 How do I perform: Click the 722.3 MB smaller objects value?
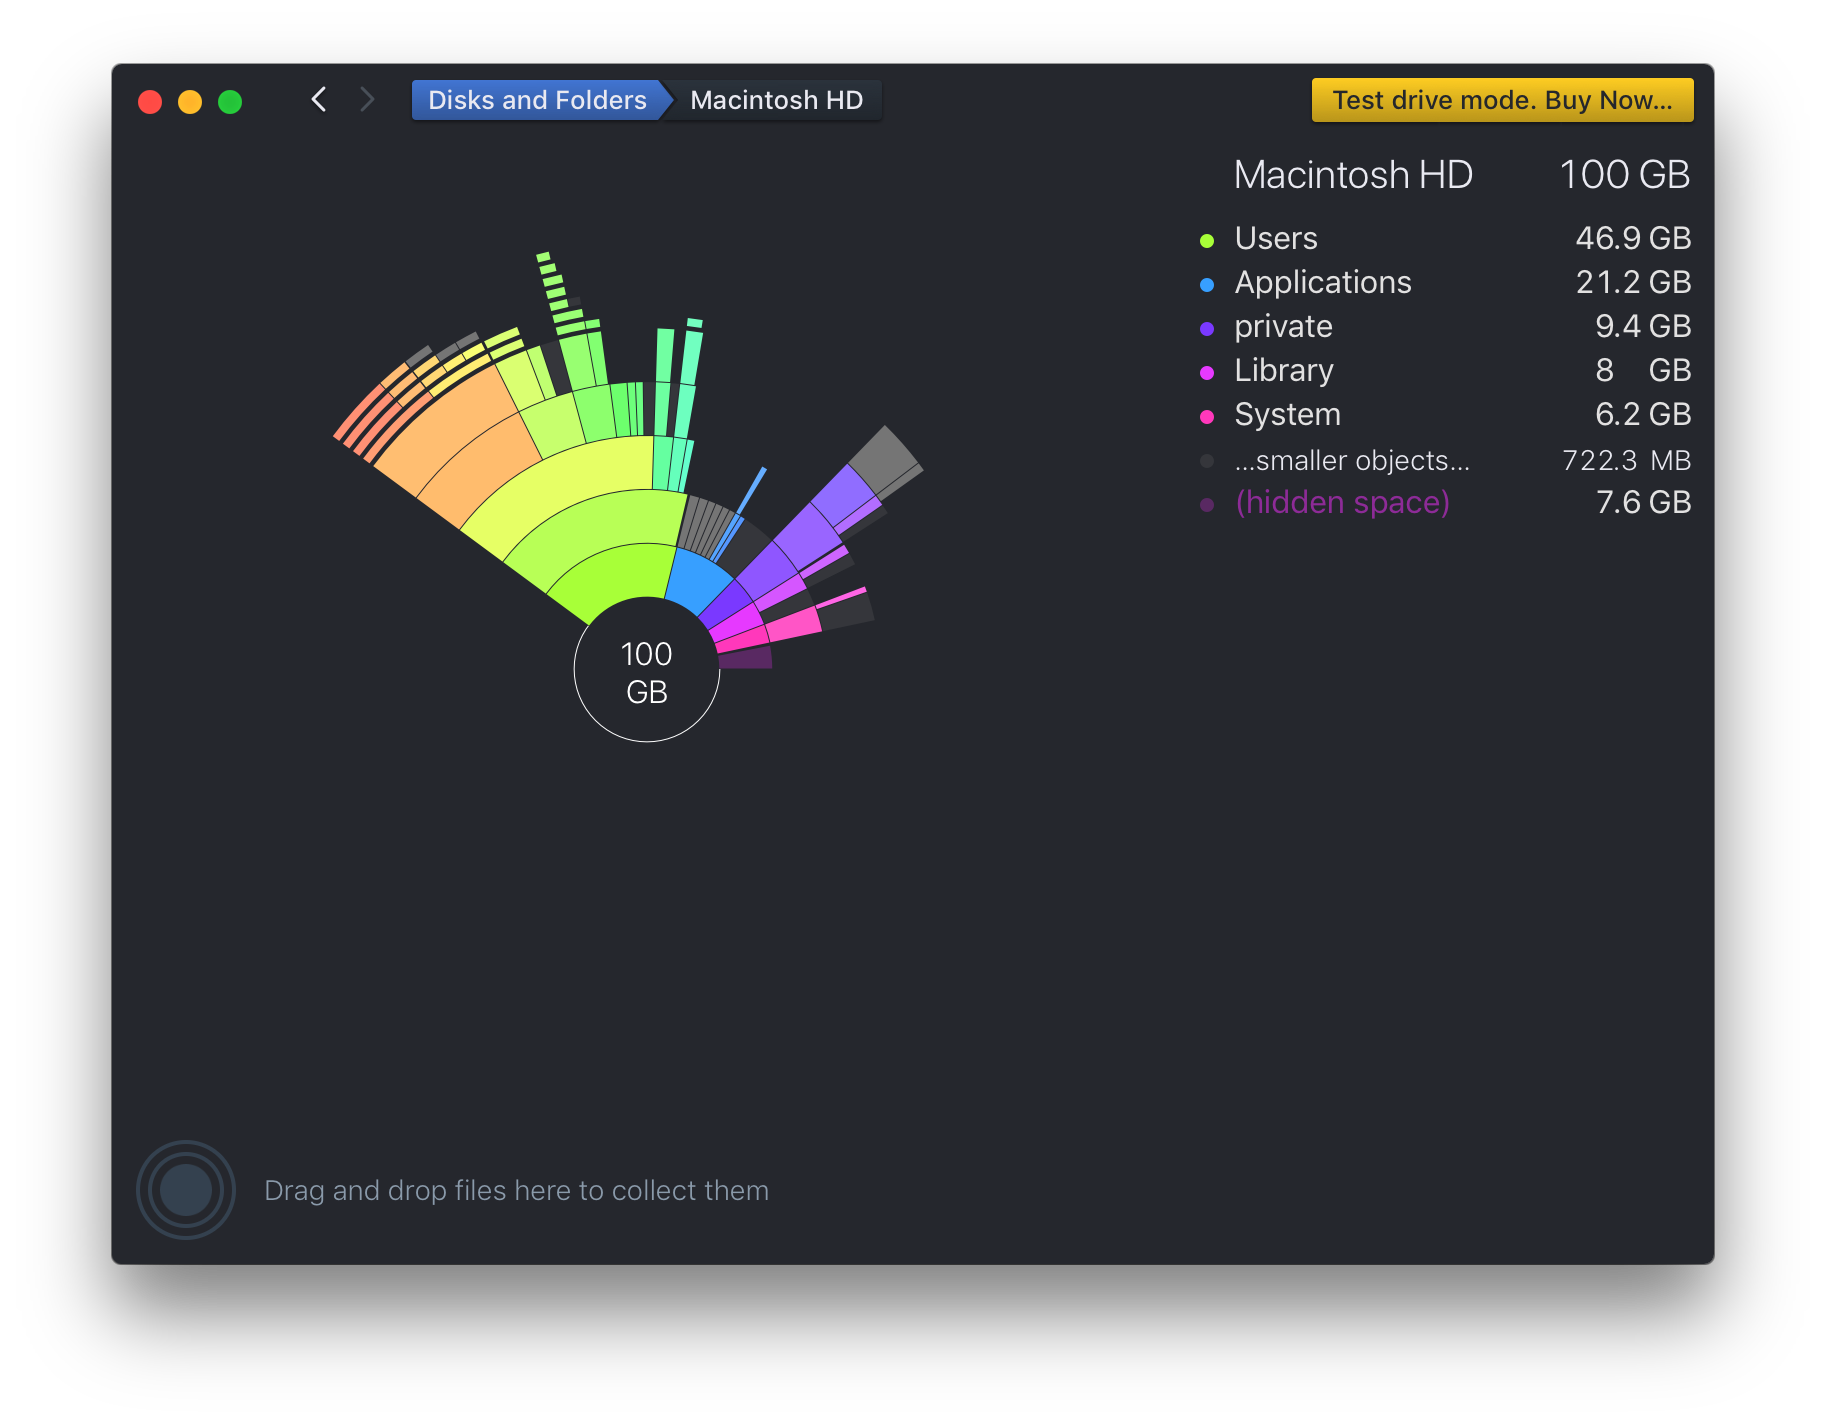point(1626,460)
